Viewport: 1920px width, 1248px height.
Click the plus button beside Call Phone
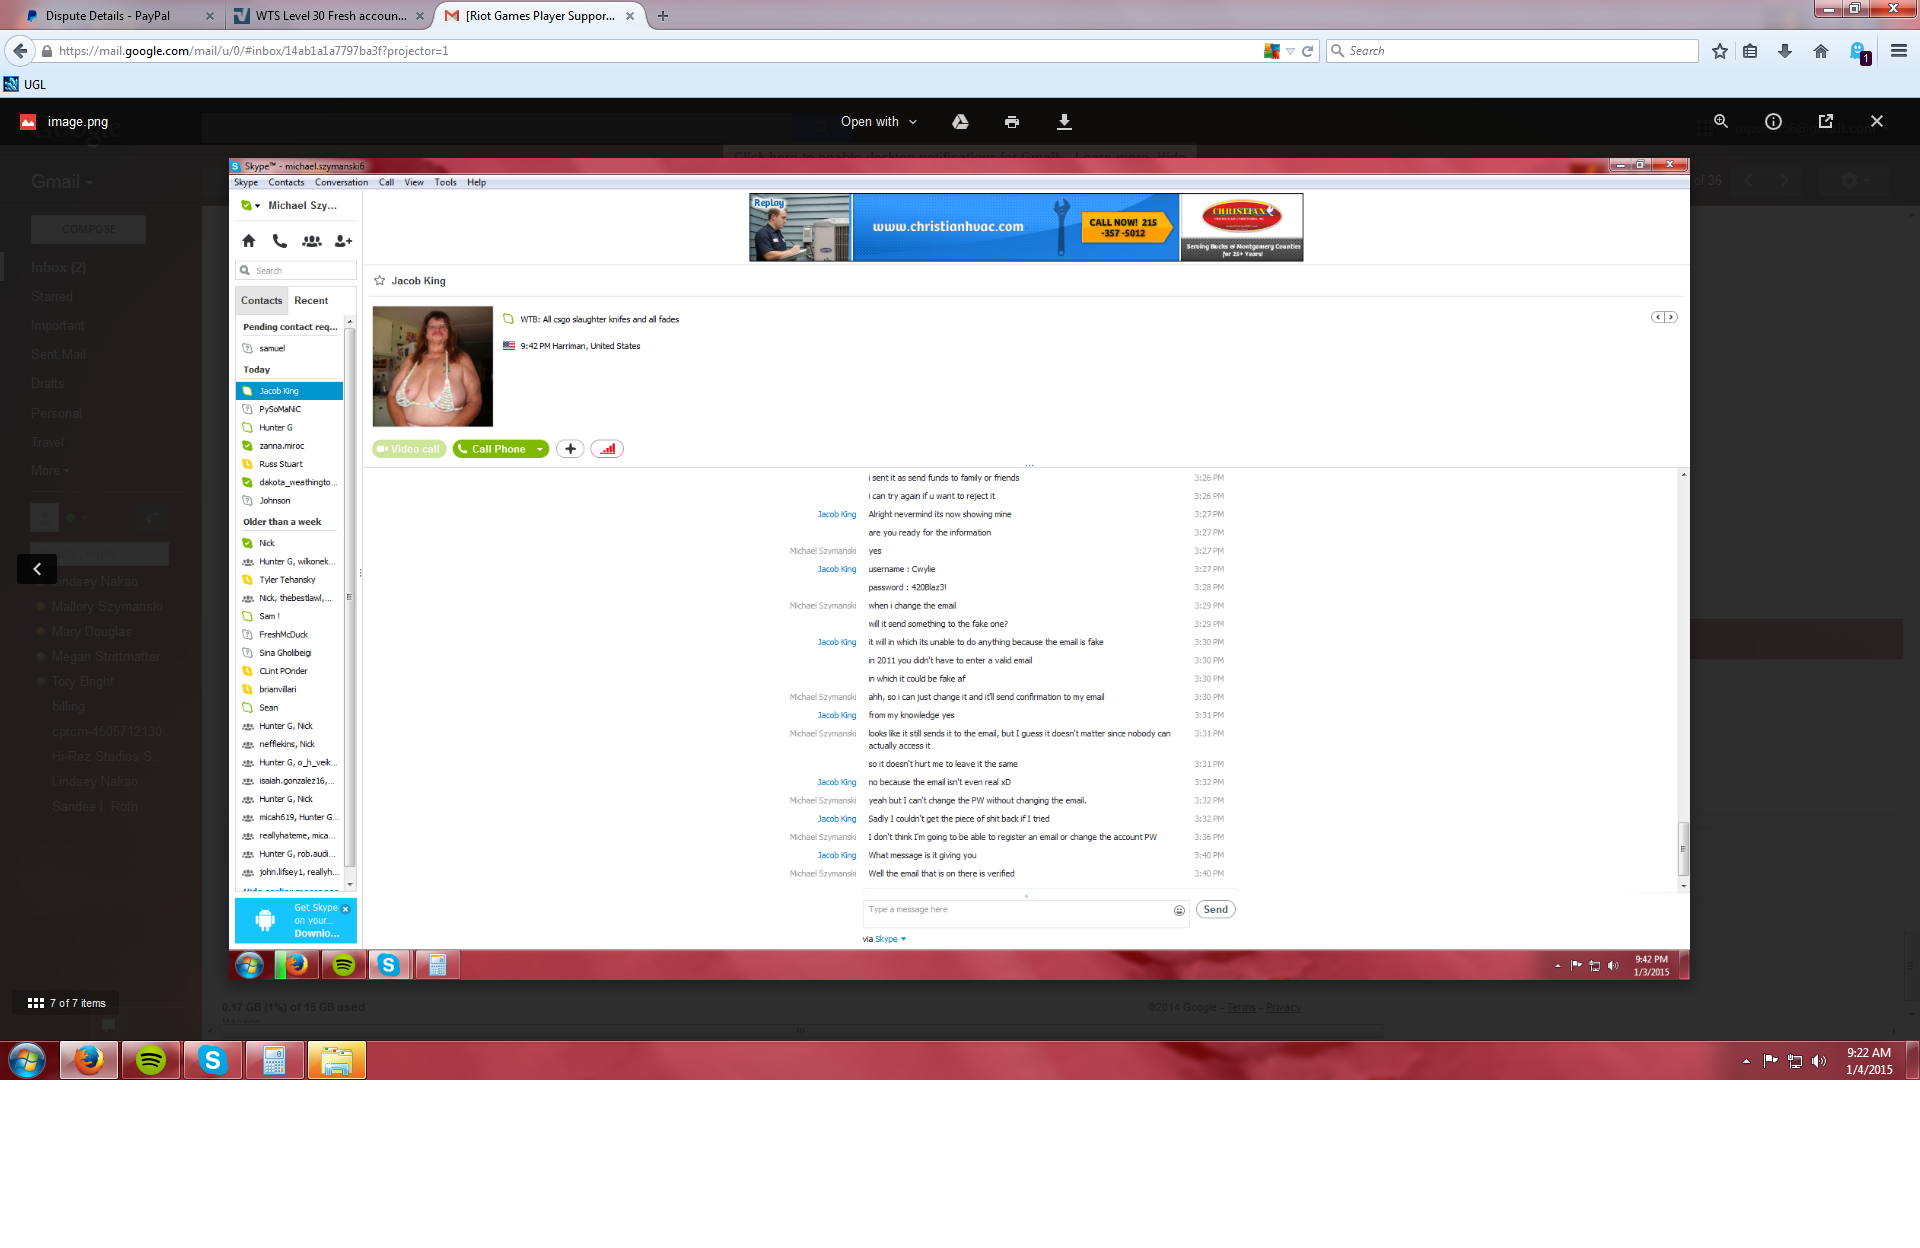(570, 449)
